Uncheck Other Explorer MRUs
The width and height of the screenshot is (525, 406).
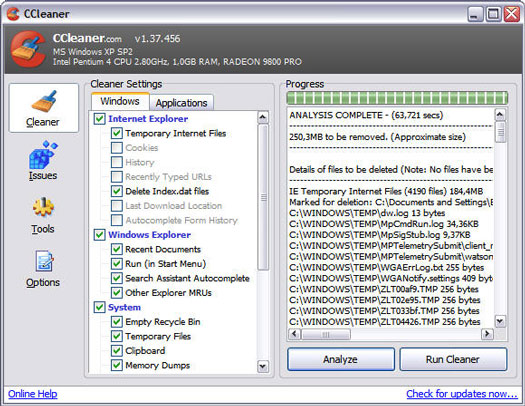(x=117, y=293)
